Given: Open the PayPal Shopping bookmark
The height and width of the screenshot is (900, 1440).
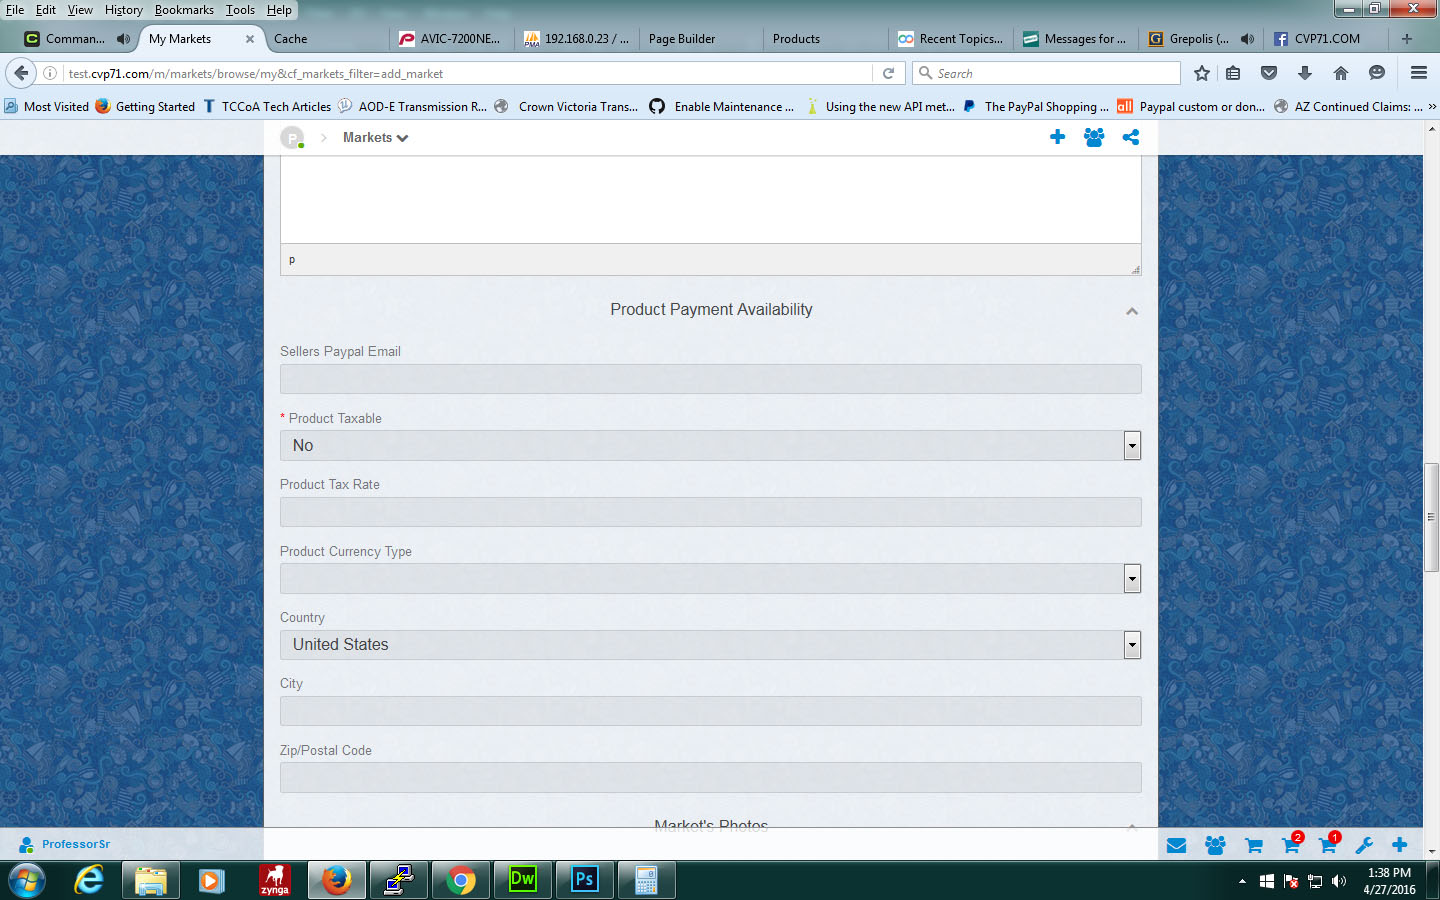Looking at the screenshot, I should point(1035,107).
